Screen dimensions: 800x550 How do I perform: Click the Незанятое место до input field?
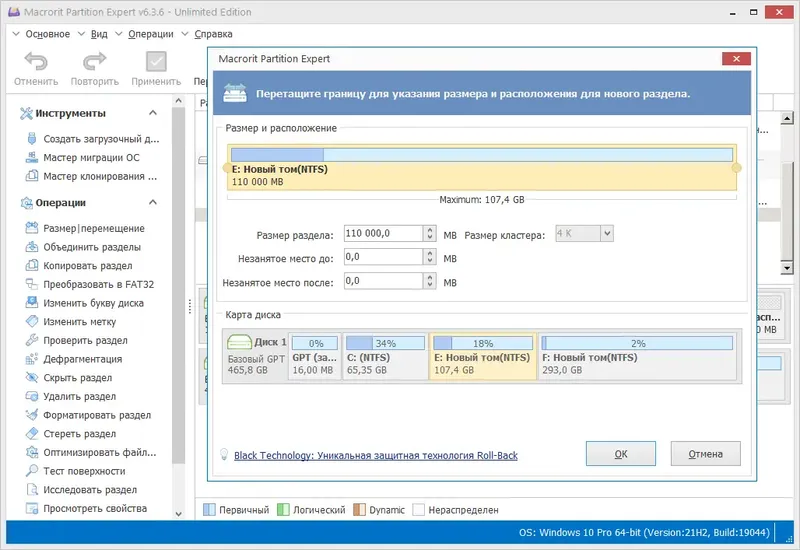click(384, 257)
